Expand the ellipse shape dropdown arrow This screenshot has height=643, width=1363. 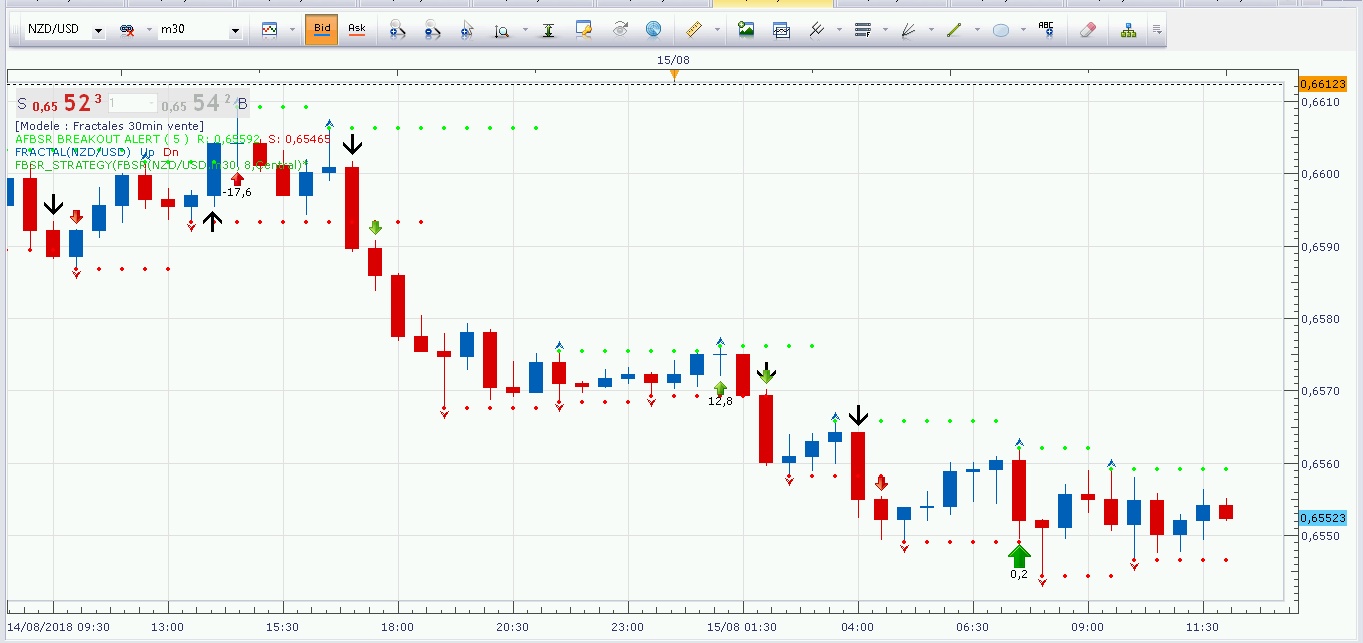click(x=1023, y=30)
